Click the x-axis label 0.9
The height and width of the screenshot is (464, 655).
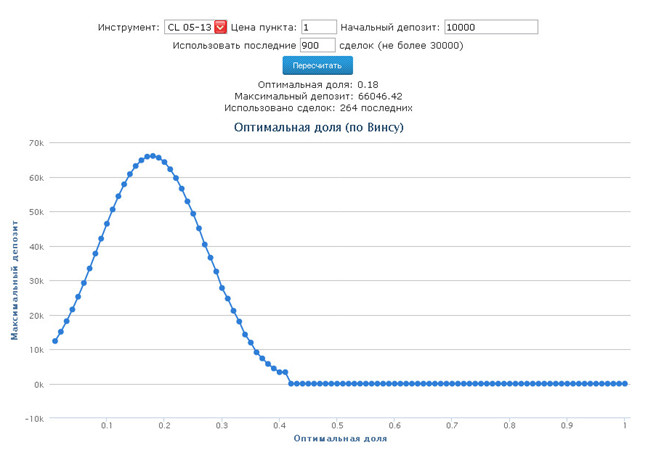[567, 426]
